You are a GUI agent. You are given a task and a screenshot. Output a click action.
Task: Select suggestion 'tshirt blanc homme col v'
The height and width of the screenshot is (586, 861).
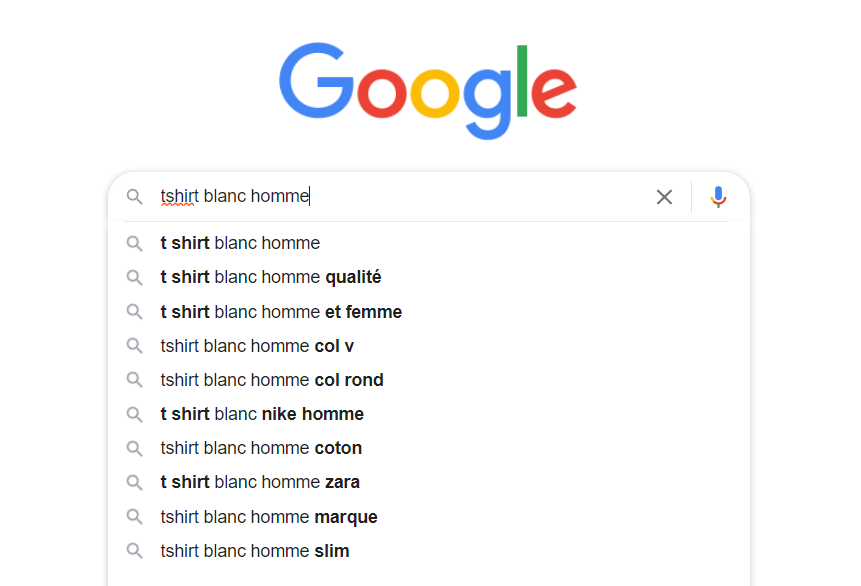click(x=428, y=346)
